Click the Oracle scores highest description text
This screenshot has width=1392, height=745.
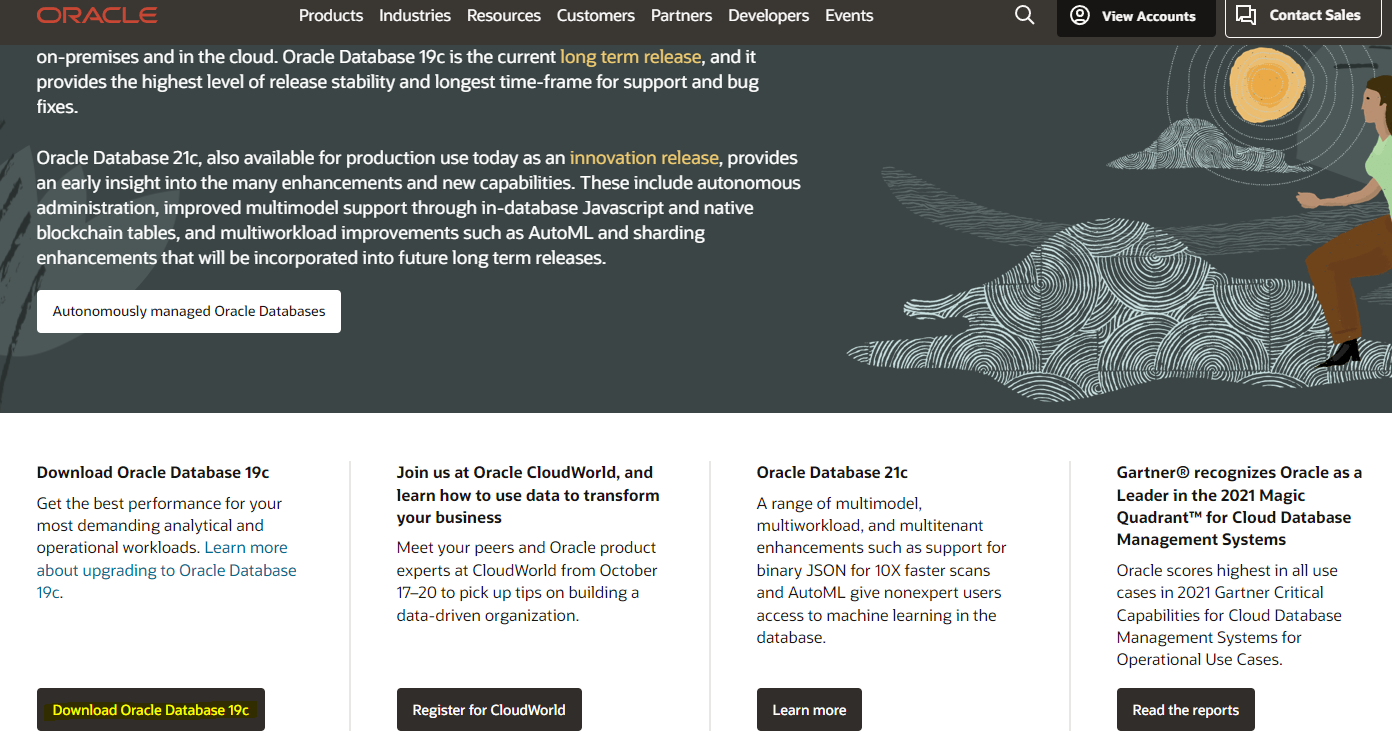pyautogui.click(x=1229, y=615)
